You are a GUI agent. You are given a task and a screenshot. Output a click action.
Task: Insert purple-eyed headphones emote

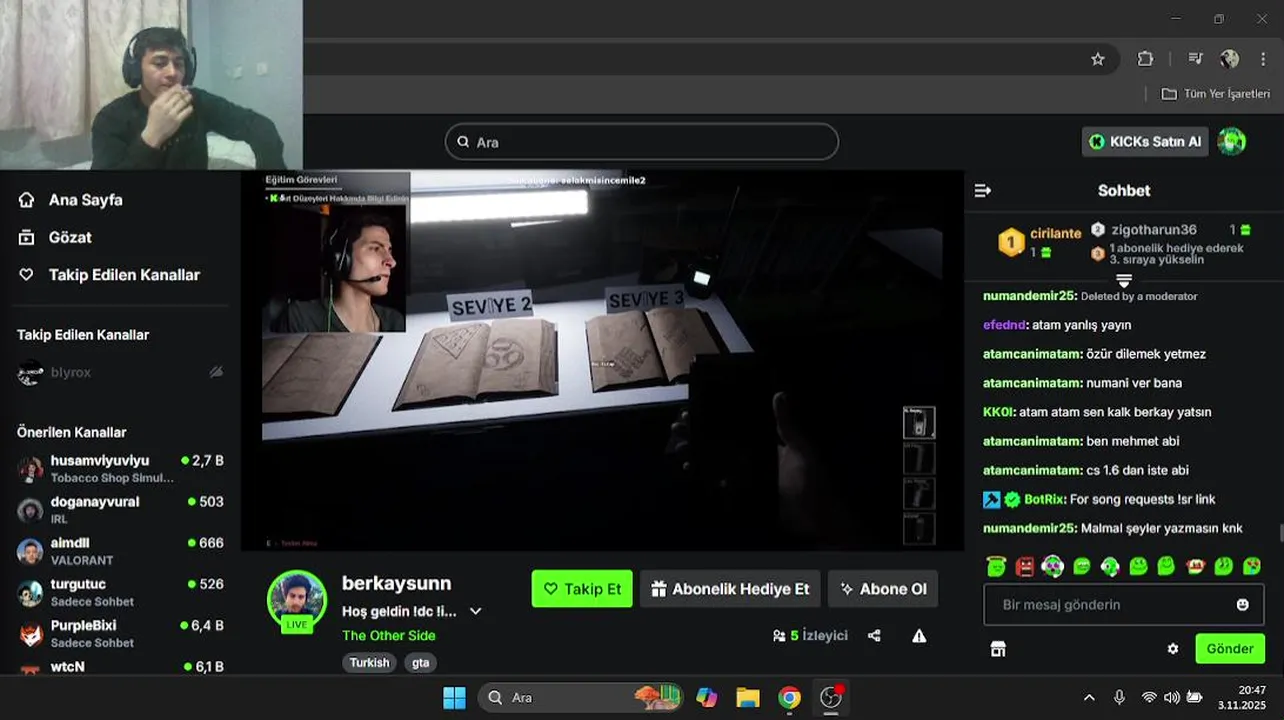[x=1052, y=566]
